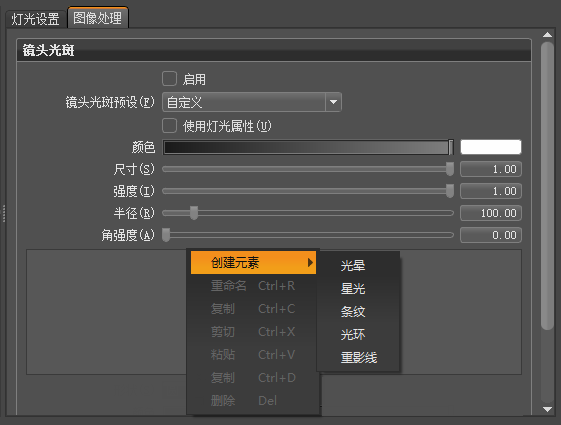Click the vertical scrollbar thumb
Image resolution: width=561 pixels, height=425 pixels.
click(547, 186)
